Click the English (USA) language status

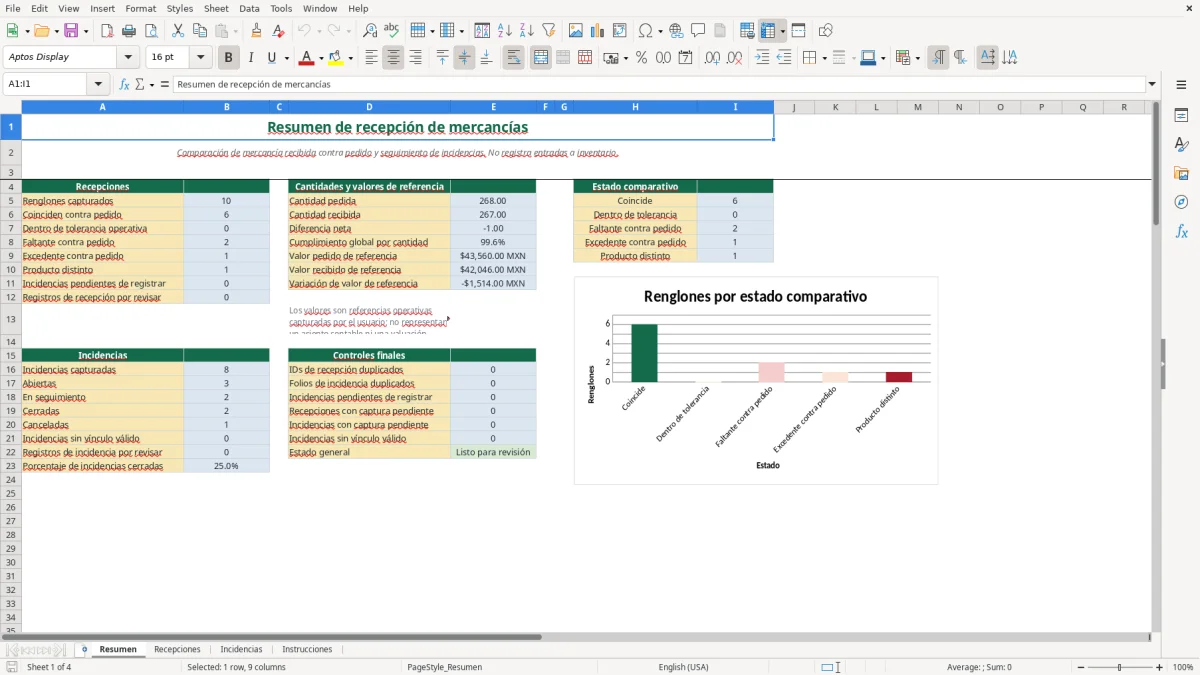pyautogui.click(x=683, y=667)
